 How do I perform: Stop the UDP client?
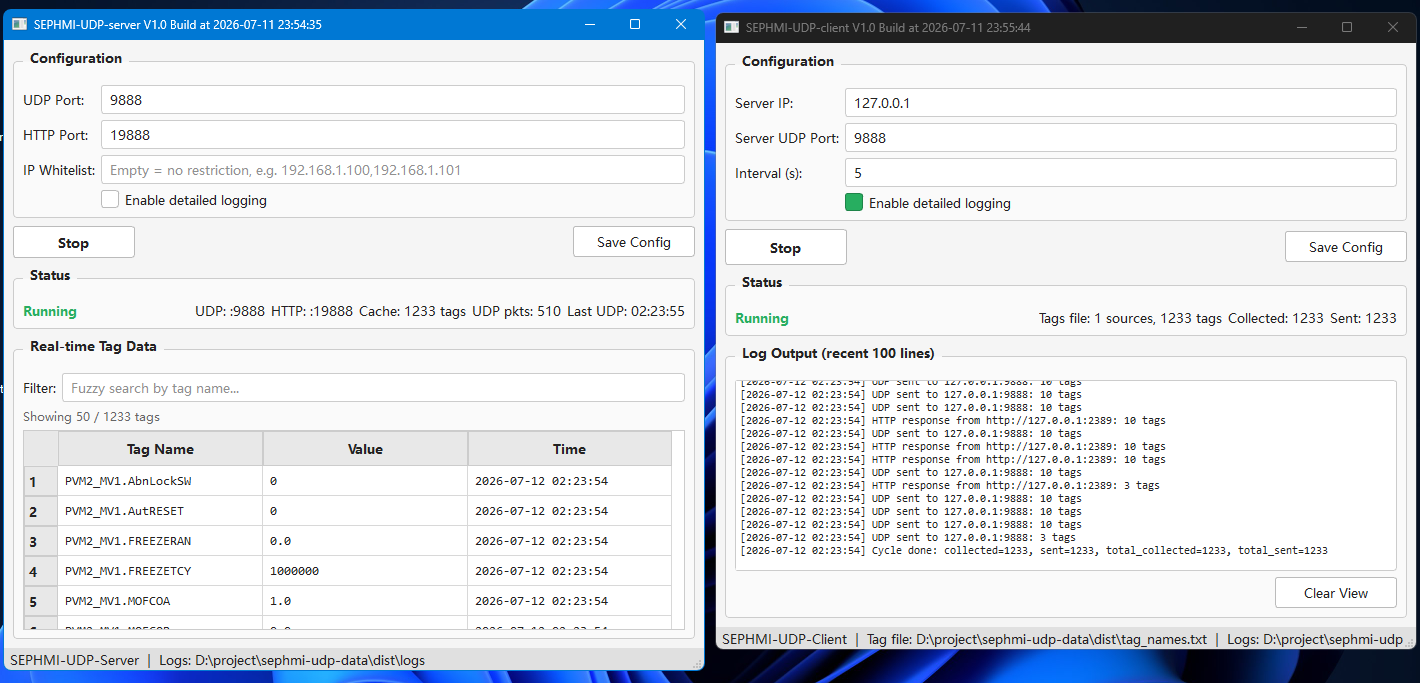pos(785,248)
